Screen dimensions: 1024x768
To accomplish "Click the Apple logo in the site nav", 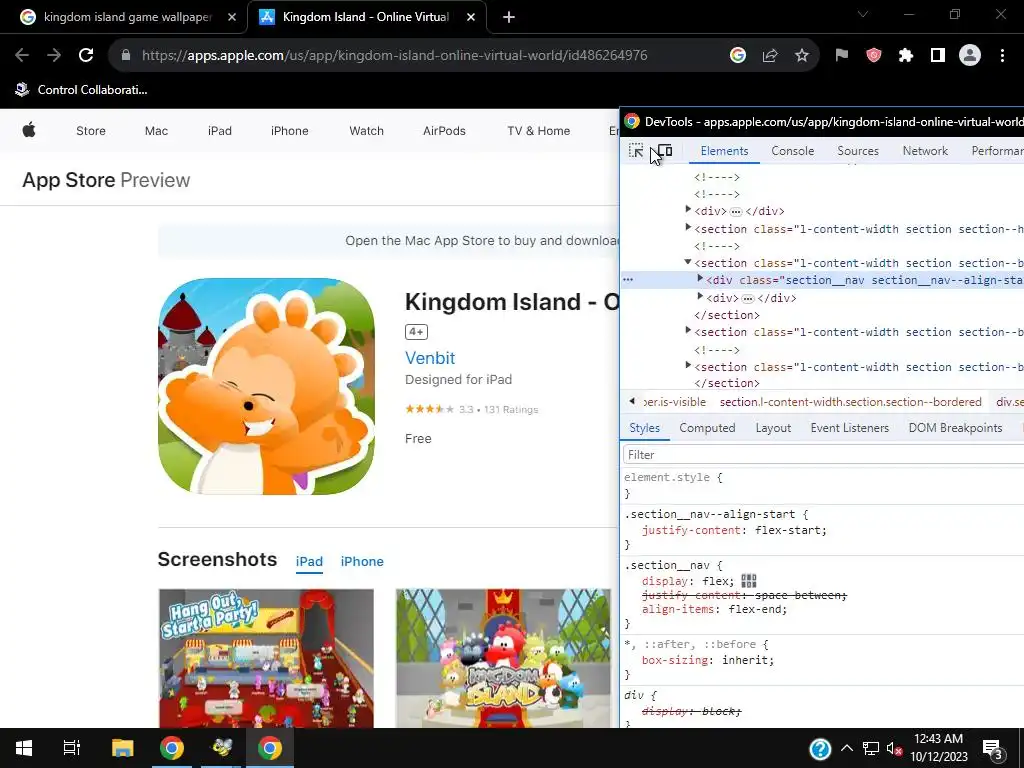I will point(29,130).
